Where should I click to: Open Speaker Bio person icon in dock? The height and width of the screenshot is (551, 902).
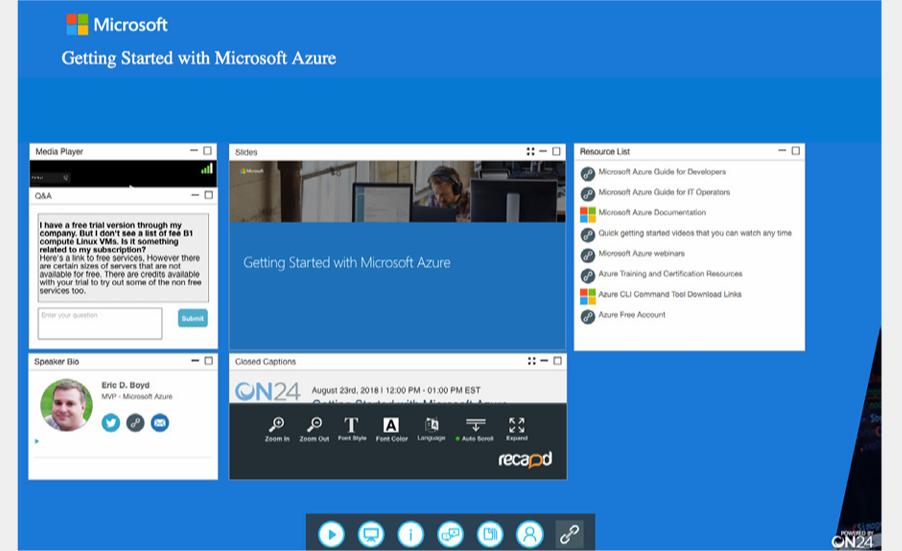pos(530,534)
